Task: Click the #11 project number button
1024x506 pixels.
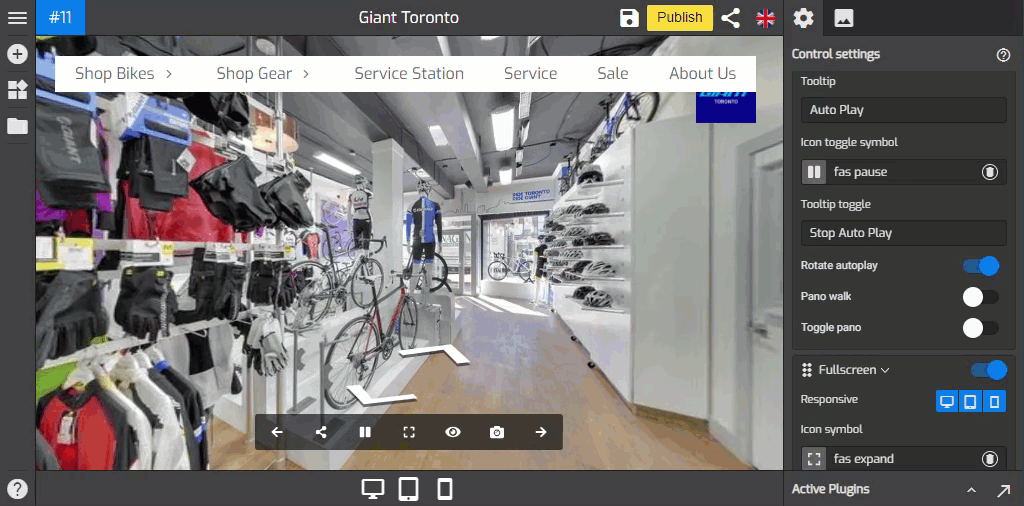Action: (60, 18)
